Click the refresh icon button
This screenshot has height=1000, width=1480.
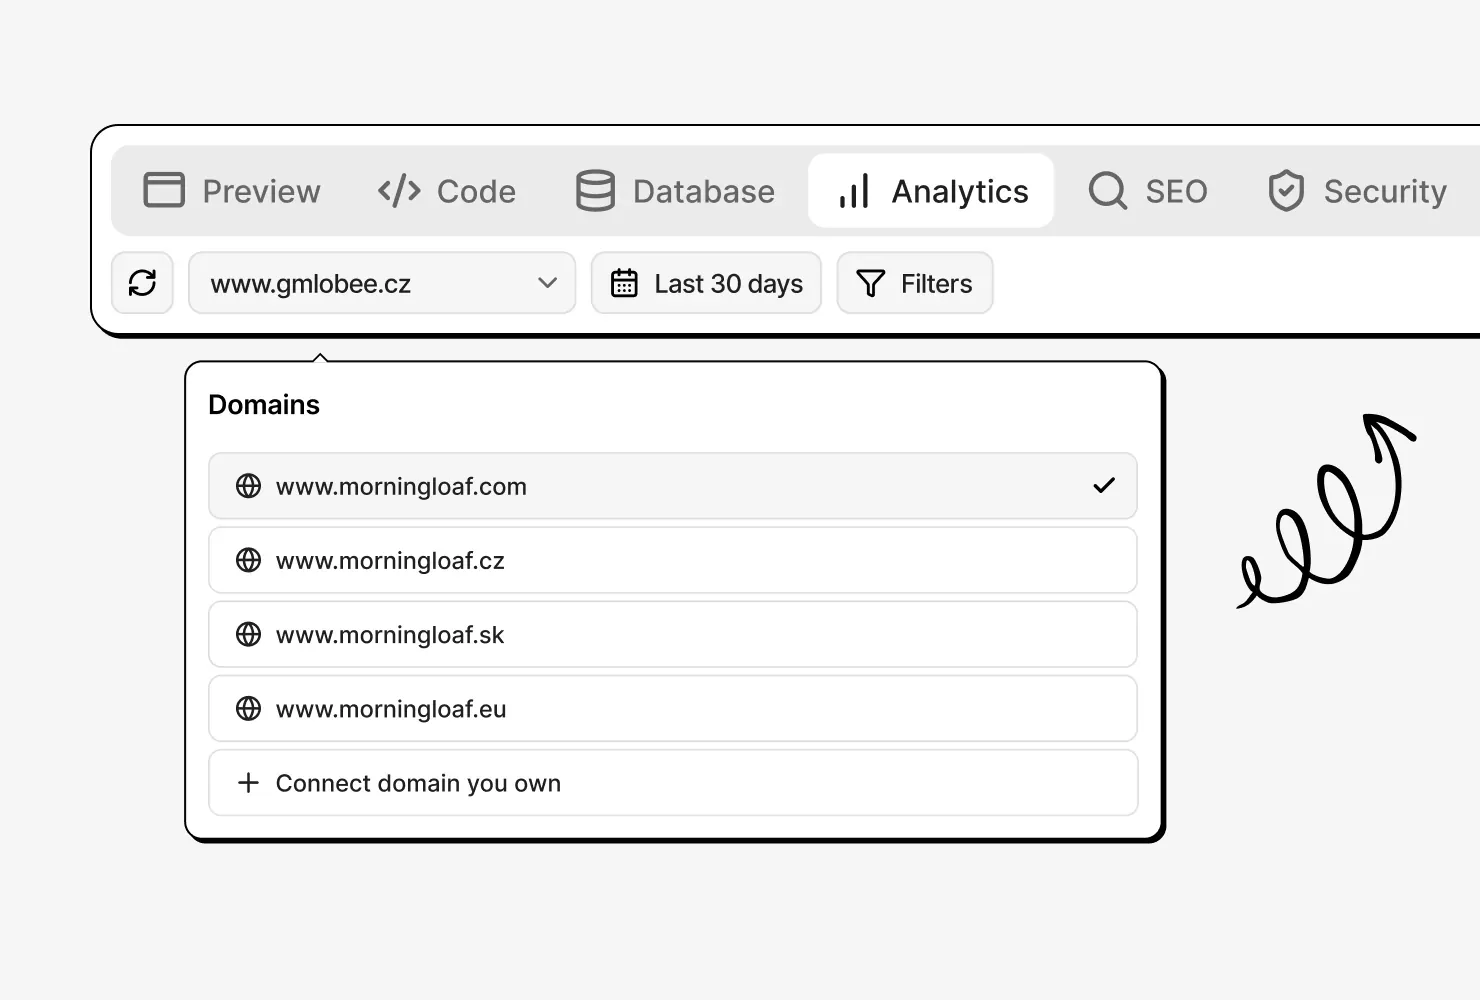(142, 283)
